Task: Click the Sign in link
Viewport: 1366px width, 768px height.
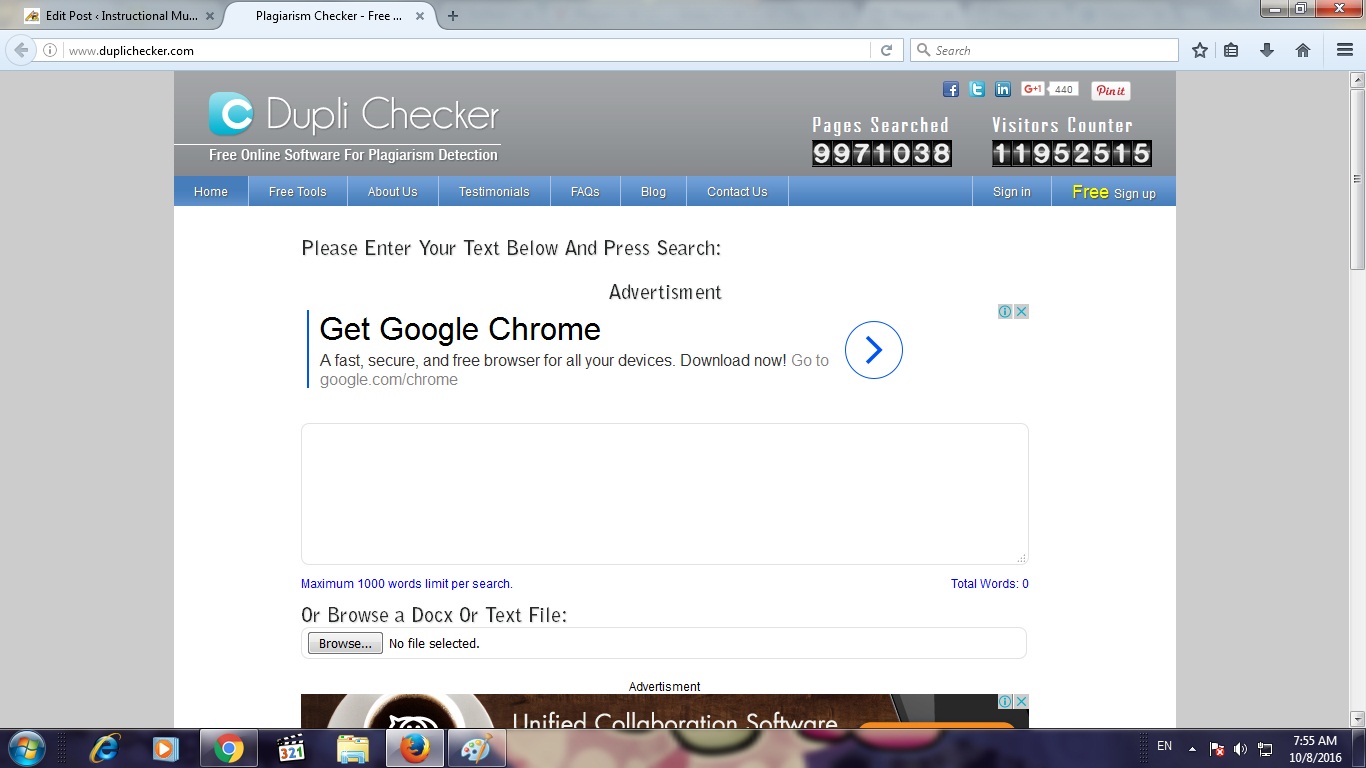Action: [x=1012, y=191]
